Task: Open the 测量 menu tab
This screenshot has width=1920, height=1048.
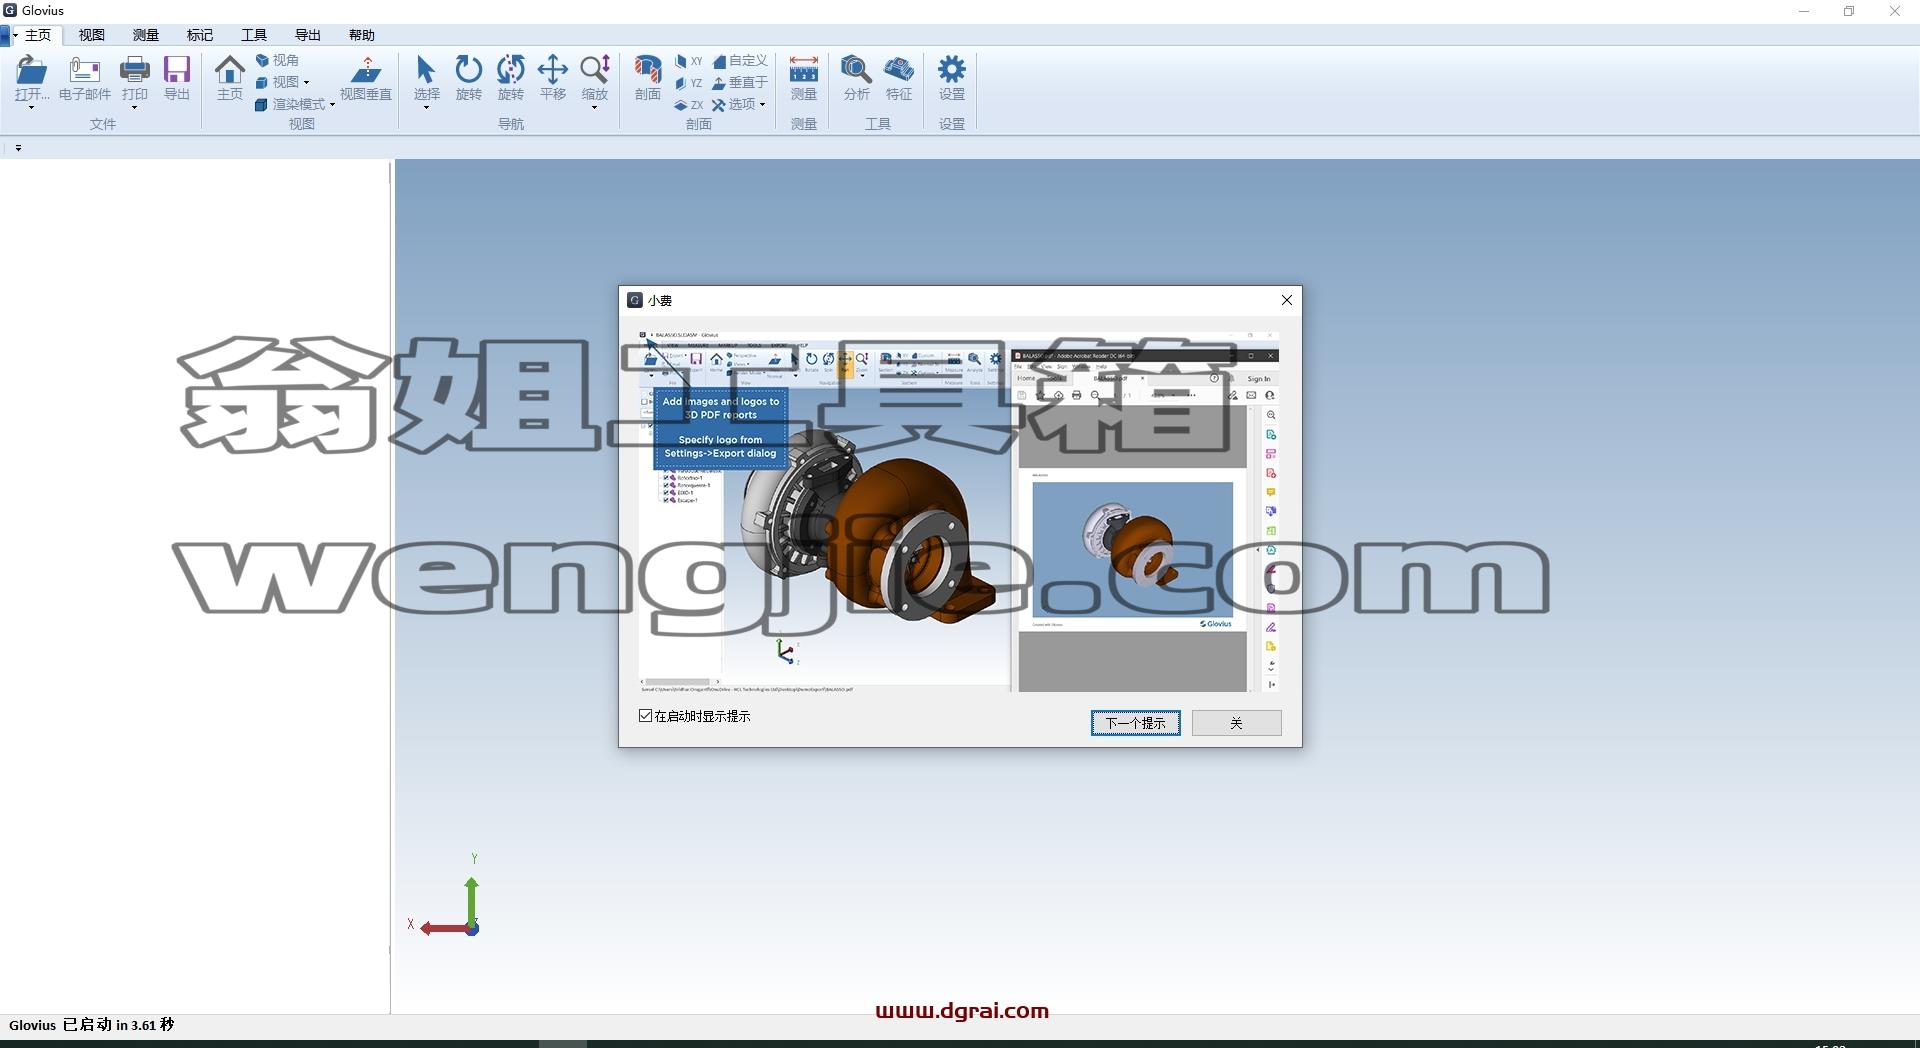Action: (x=146, y=35)
